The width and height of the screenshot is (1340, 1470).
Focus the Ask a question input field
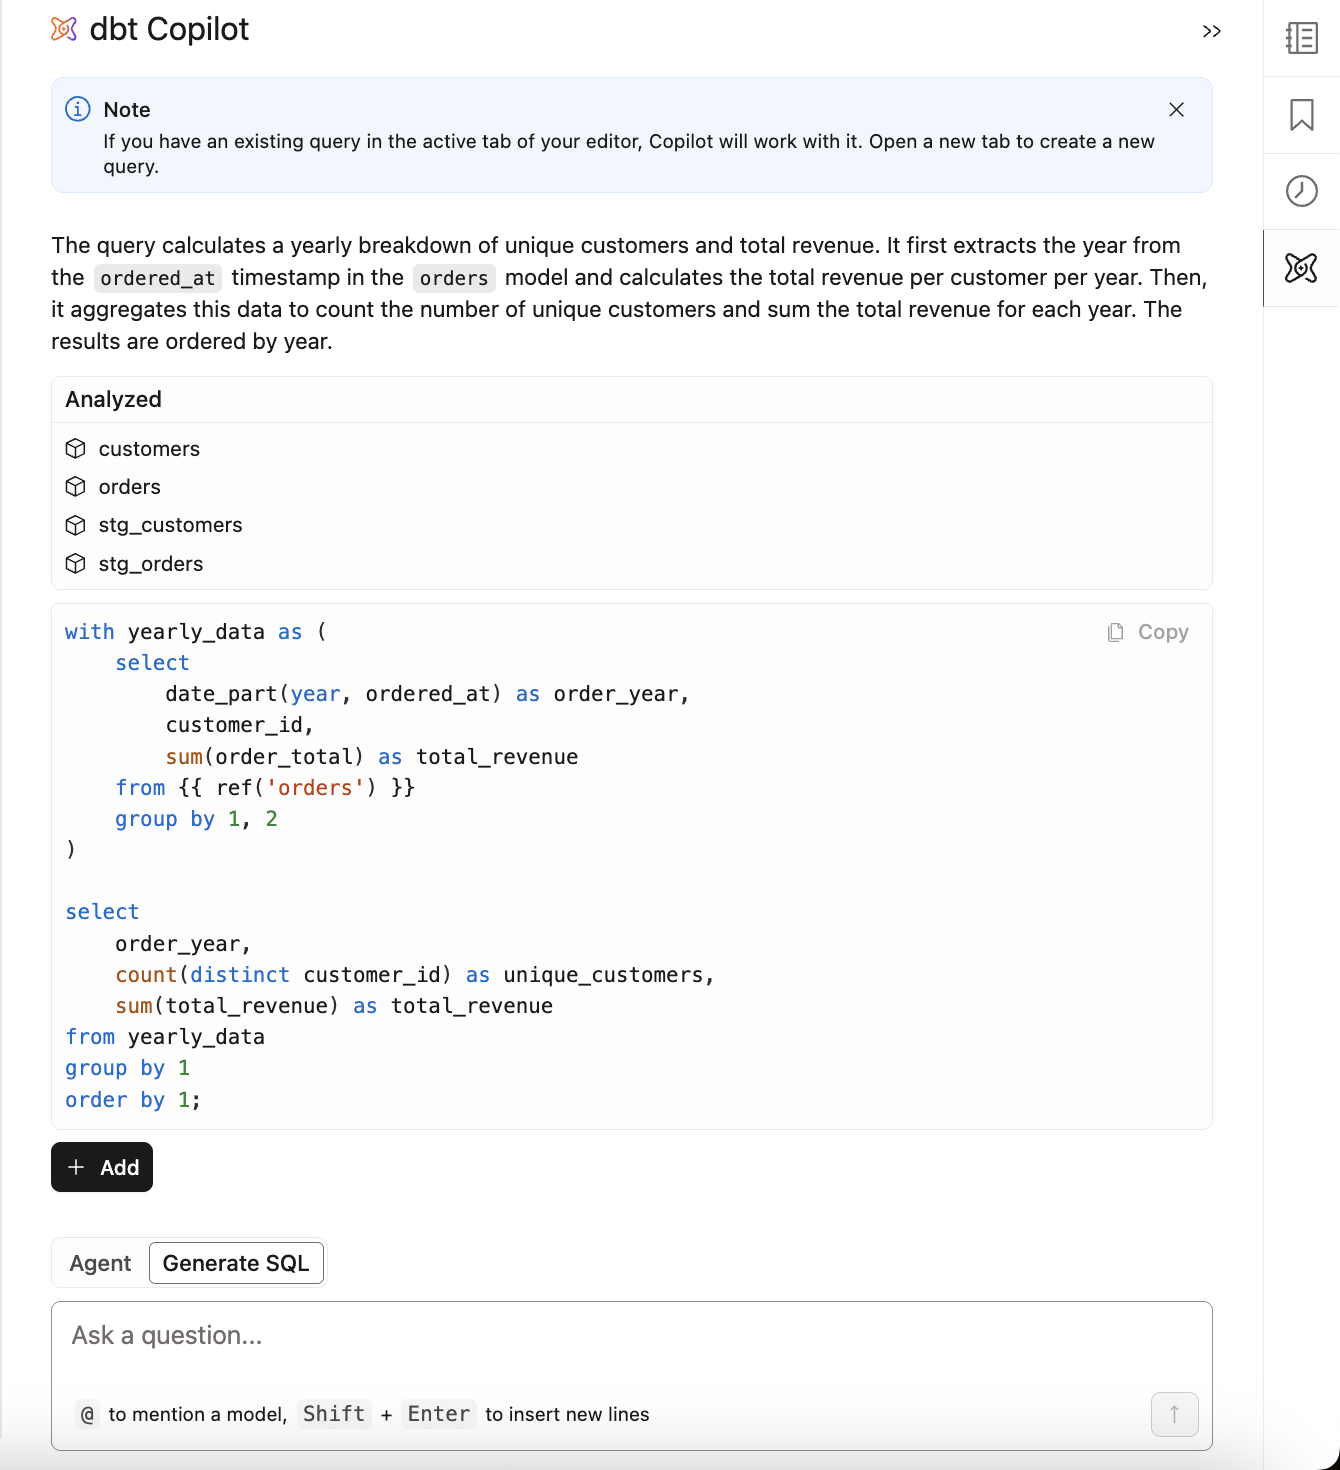(x=630, y=1336)
